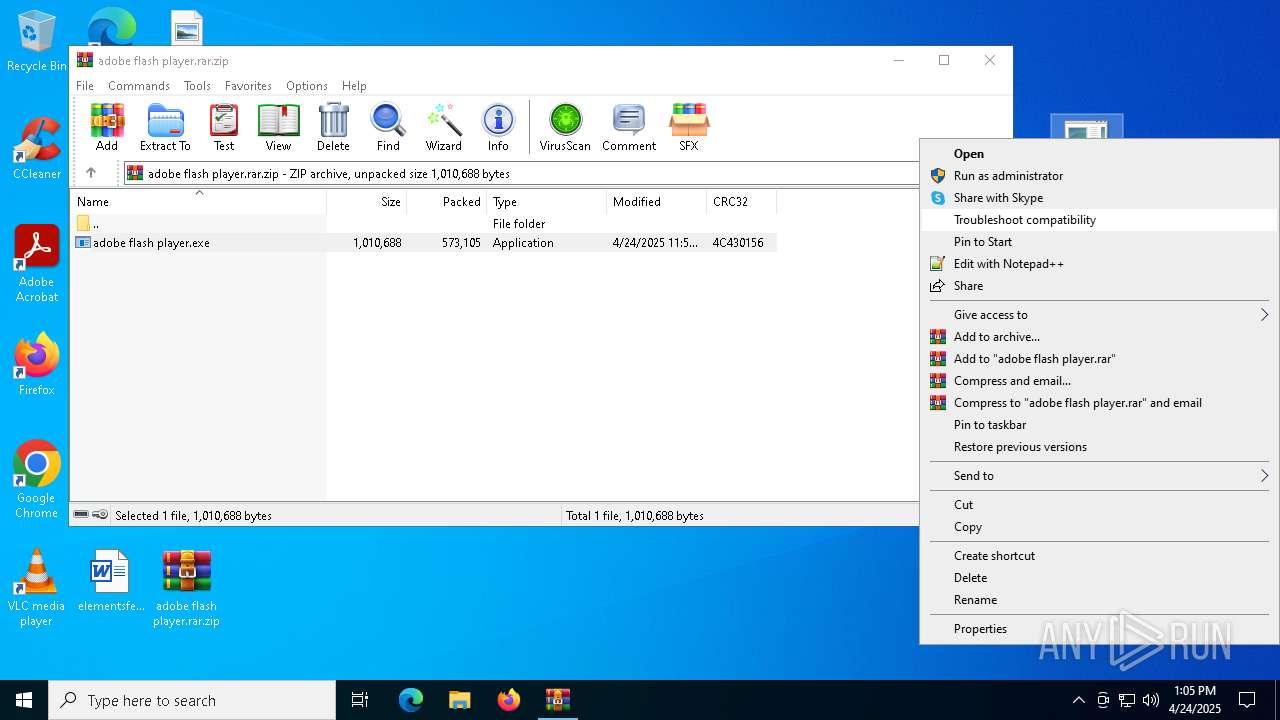This screenshot has width=1280, height=720.
Task: Click Share in the context menu
Action: point(1098,285)
